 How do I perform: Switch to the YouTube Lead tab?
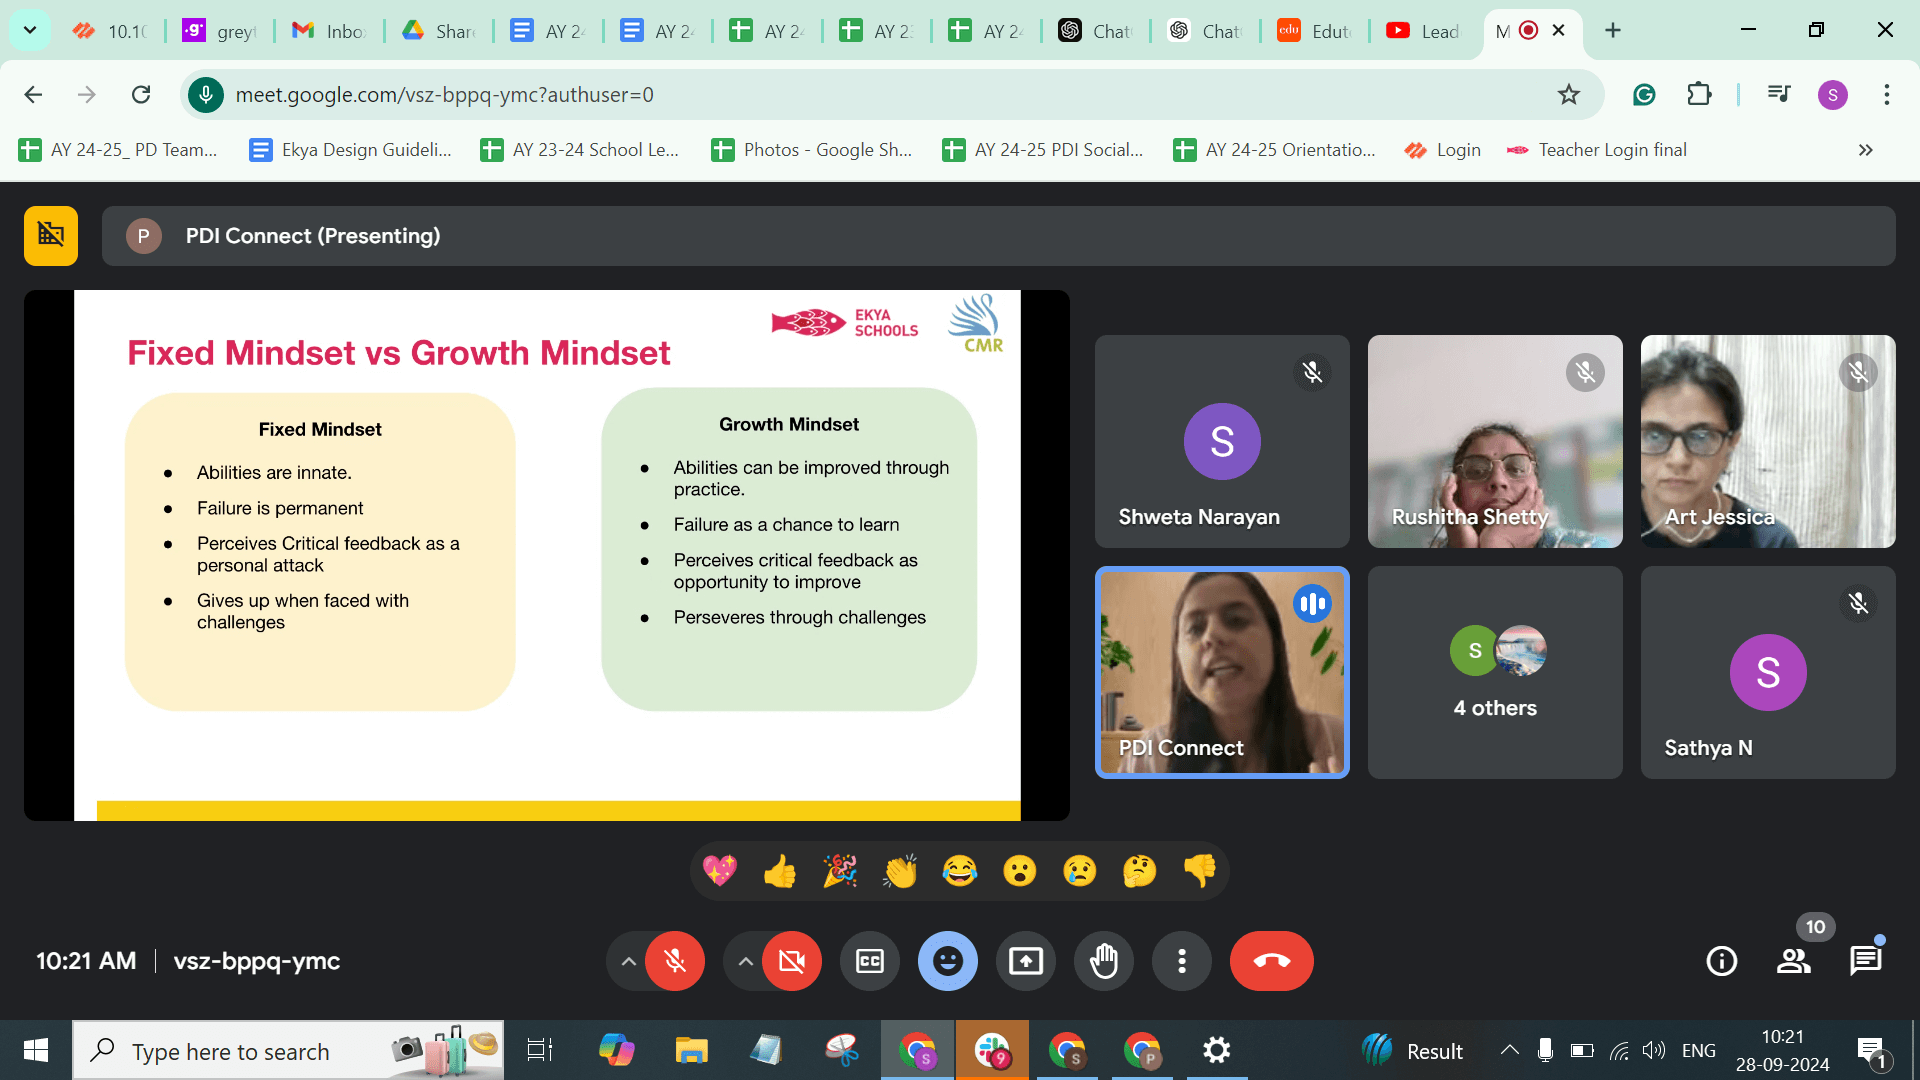(1424, 31)
